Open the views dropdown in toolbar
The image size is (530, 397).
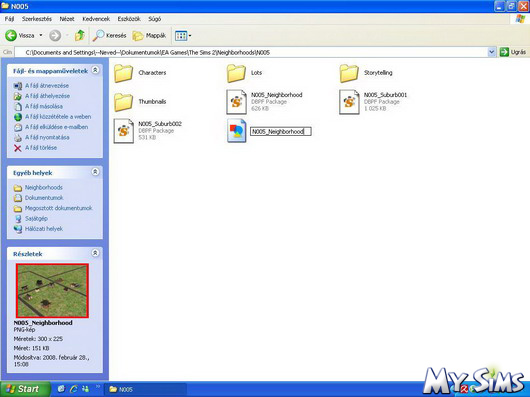tap(183, 35)
